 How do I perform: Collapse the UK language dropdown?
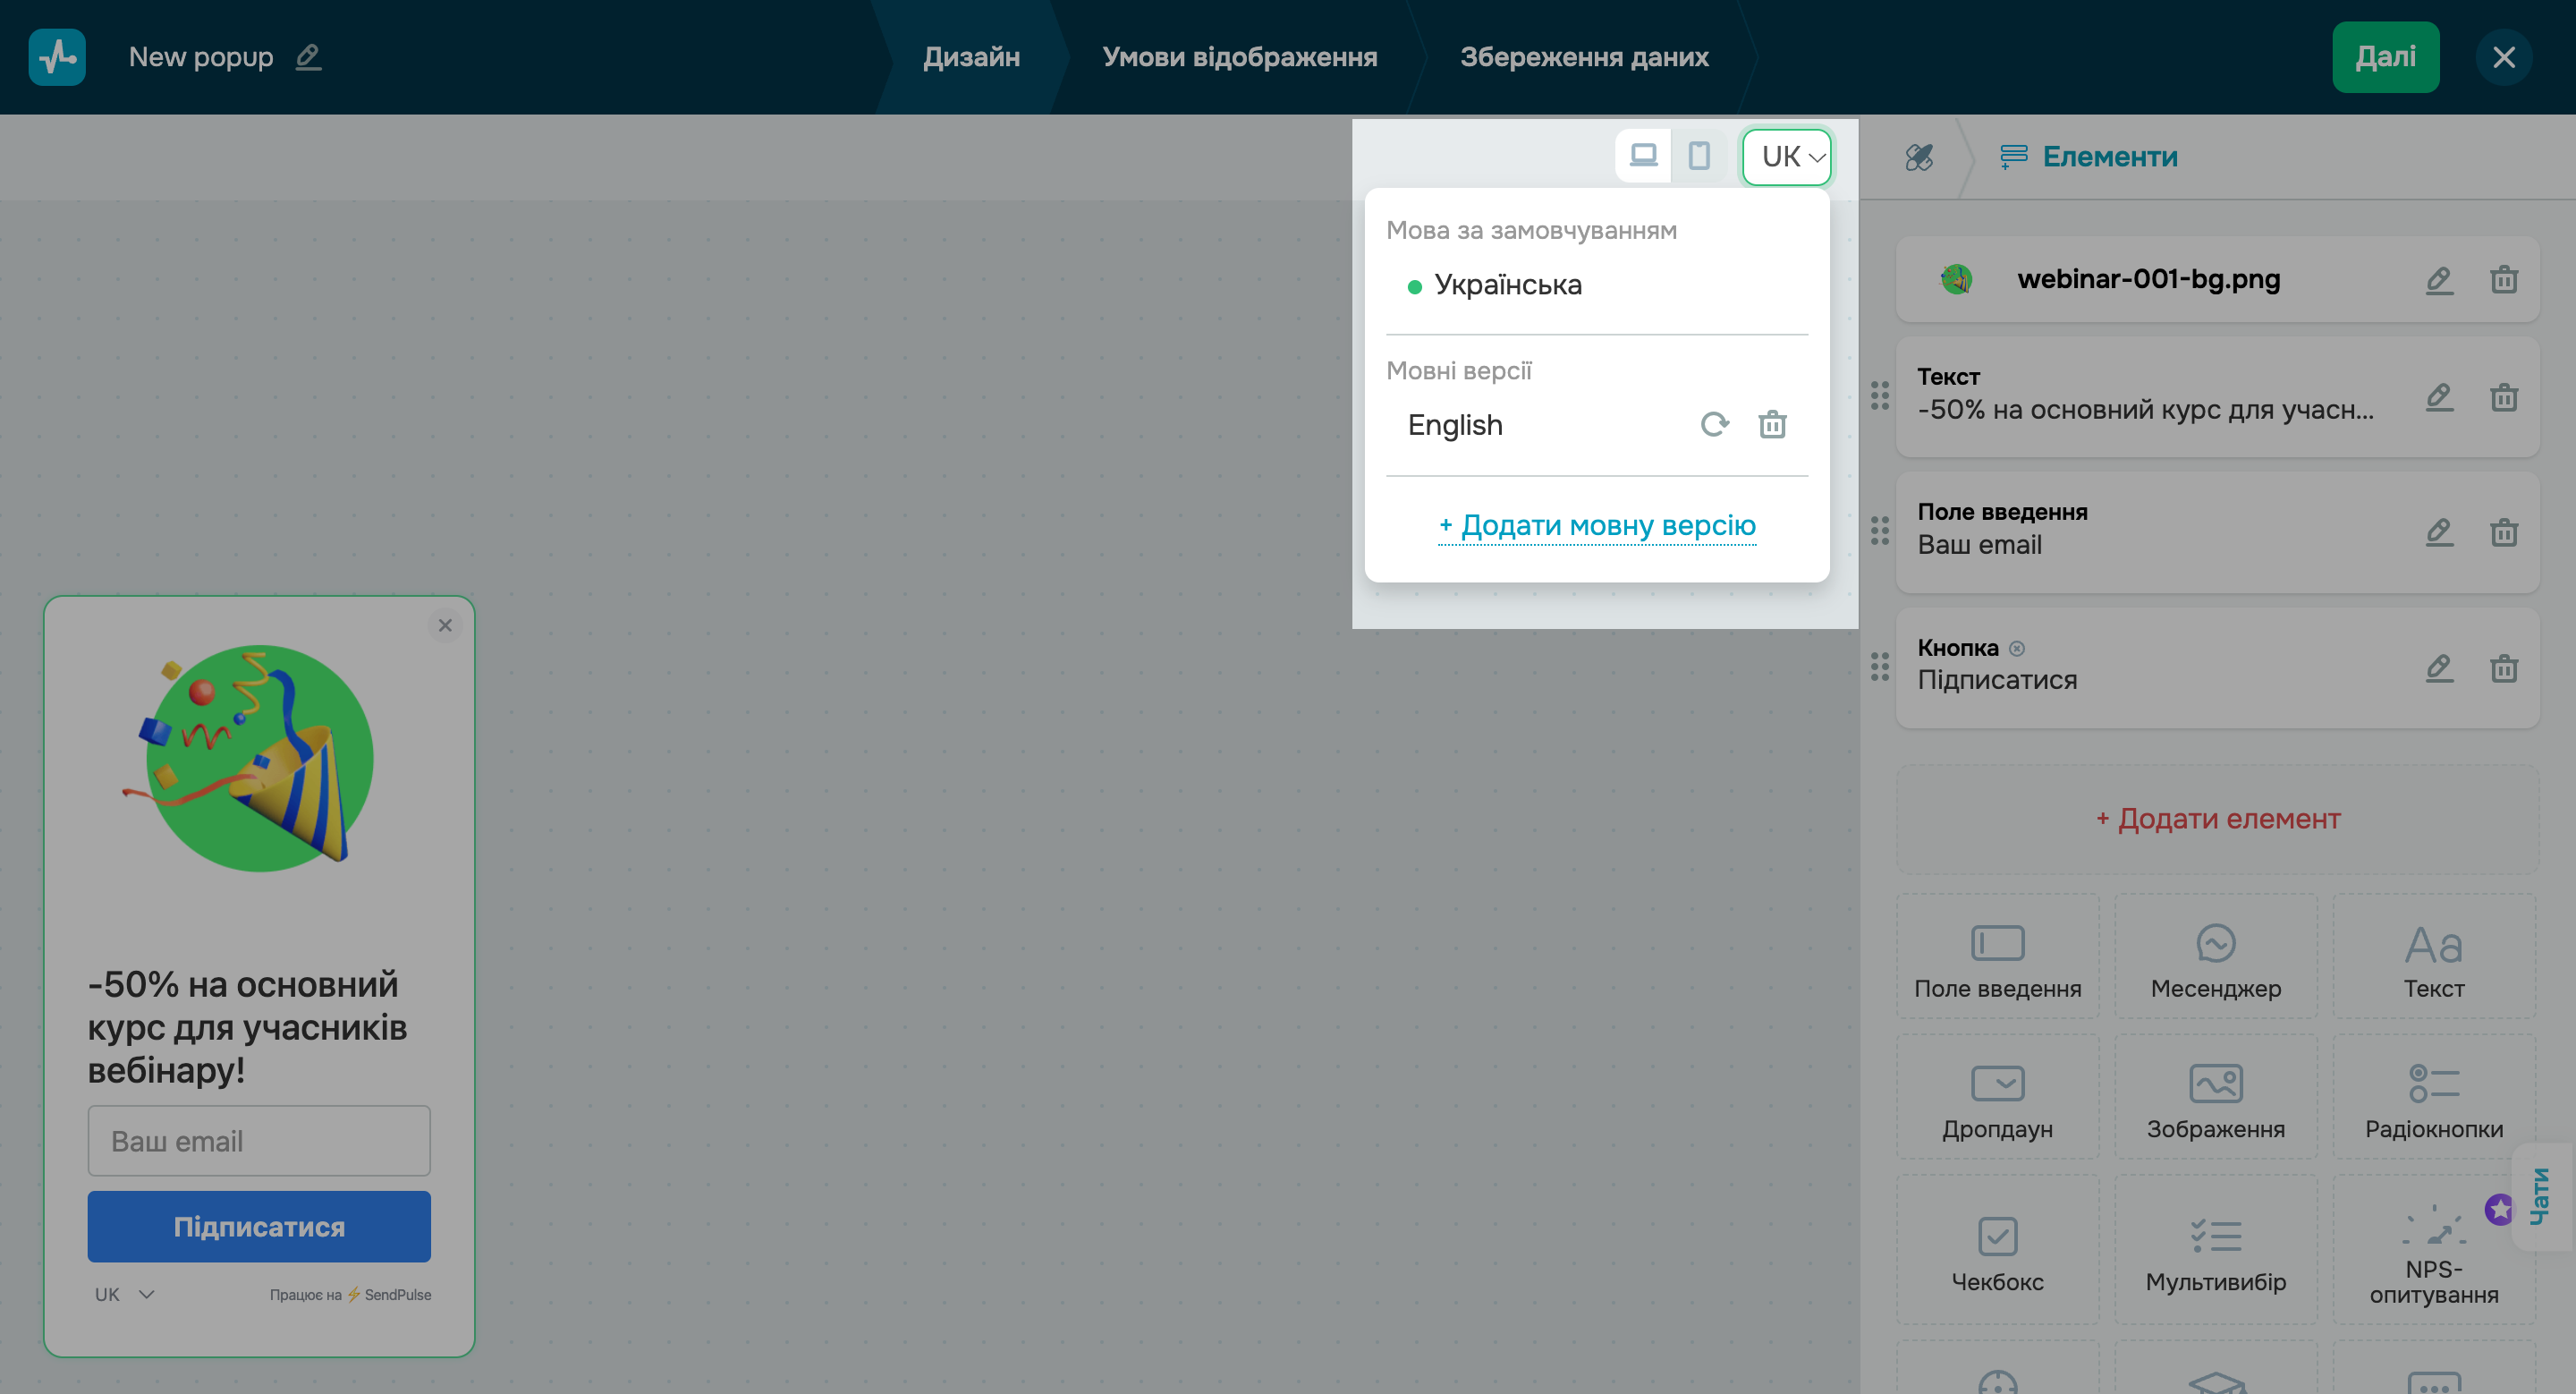[1787, 157]
